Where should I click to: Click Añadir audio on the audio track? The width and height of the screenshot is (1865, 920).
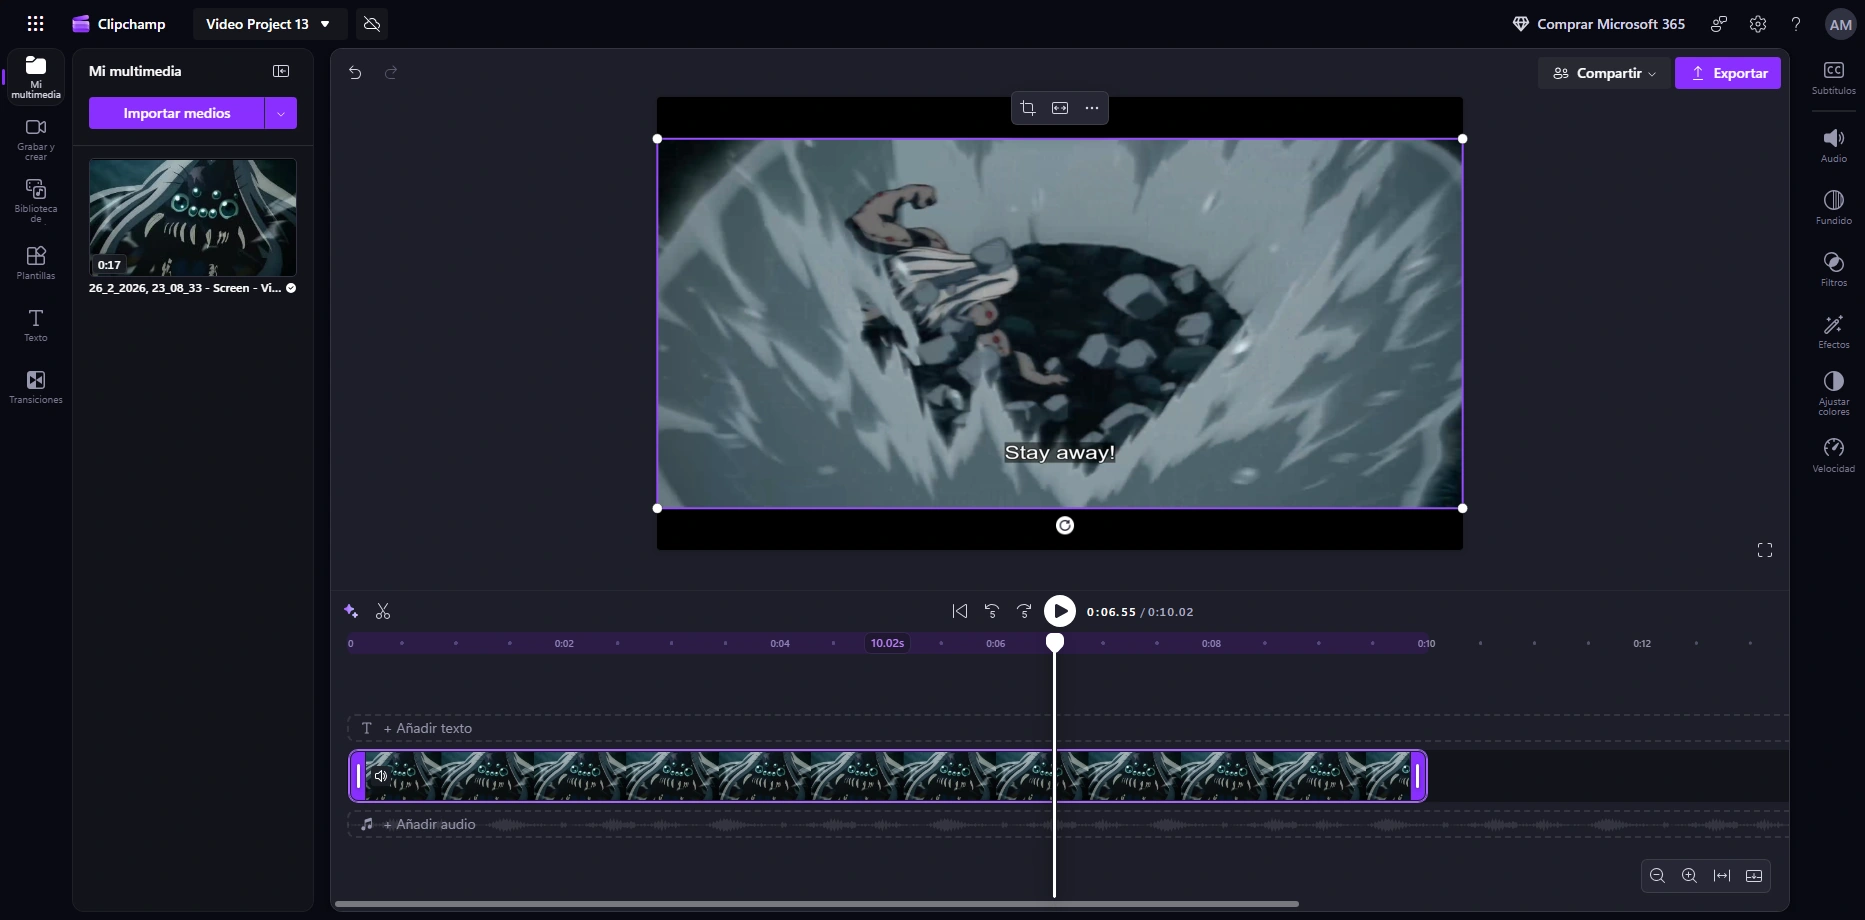(x=429, y=824)
